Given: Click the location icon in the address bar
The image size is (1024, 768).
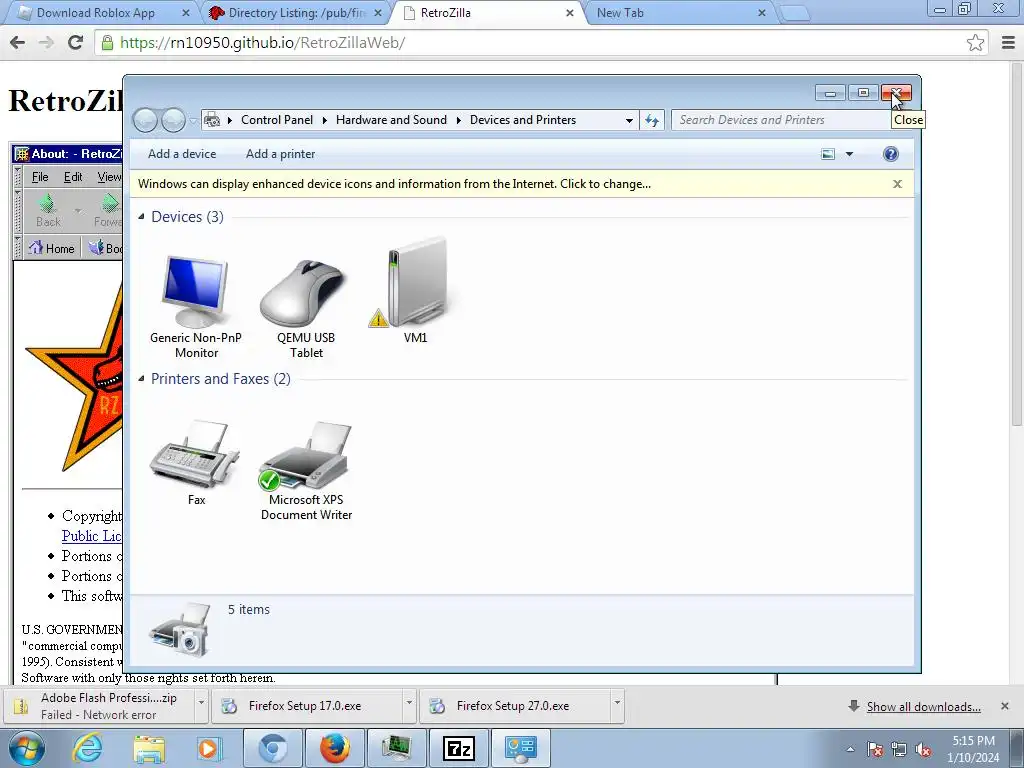Looking at the screenshot, I should pyautogui.click(x=212, y=120).
